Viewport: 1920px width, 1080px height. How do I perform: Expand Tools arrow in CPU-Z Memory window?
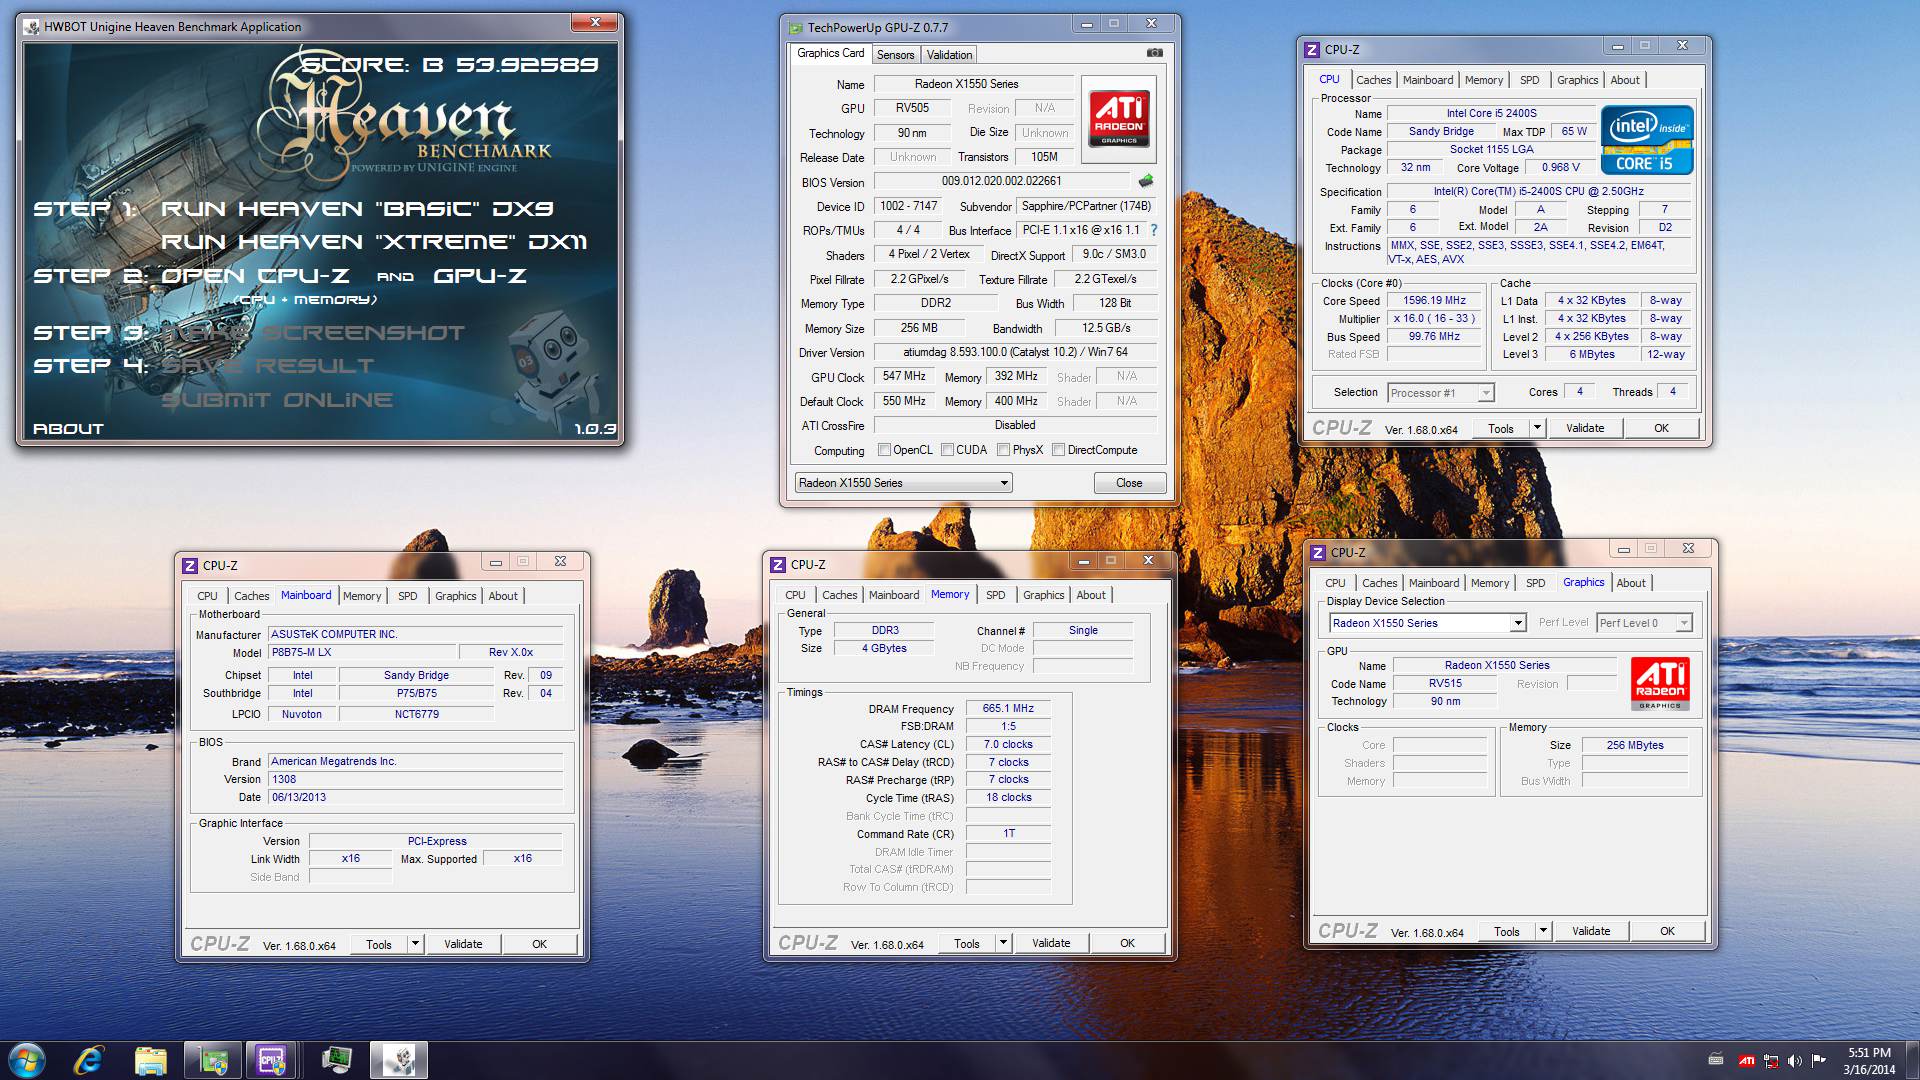coord(1004,943)
